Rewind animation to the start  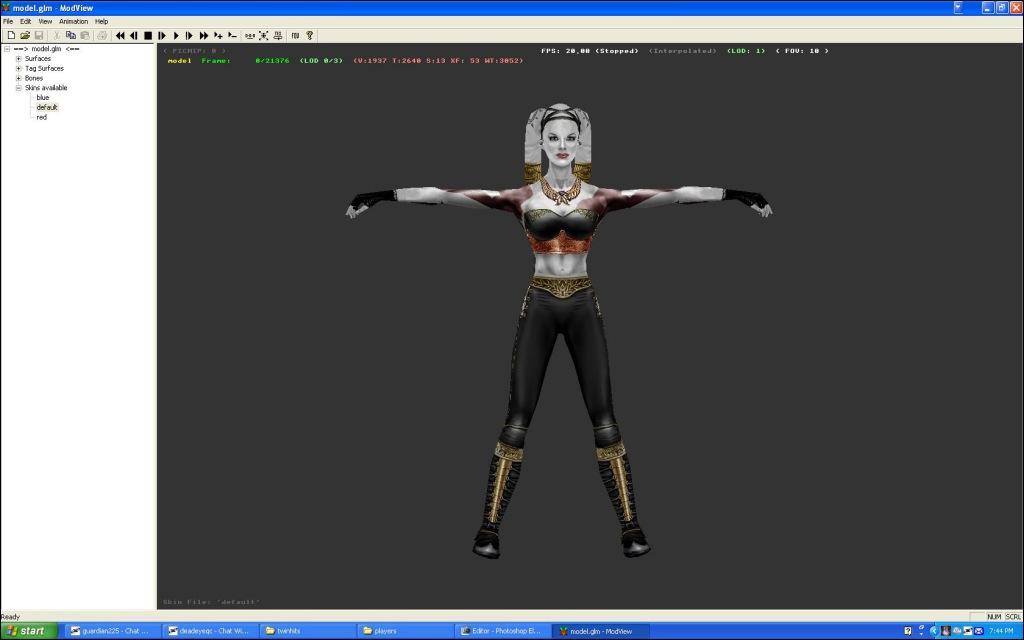(120, 35)
